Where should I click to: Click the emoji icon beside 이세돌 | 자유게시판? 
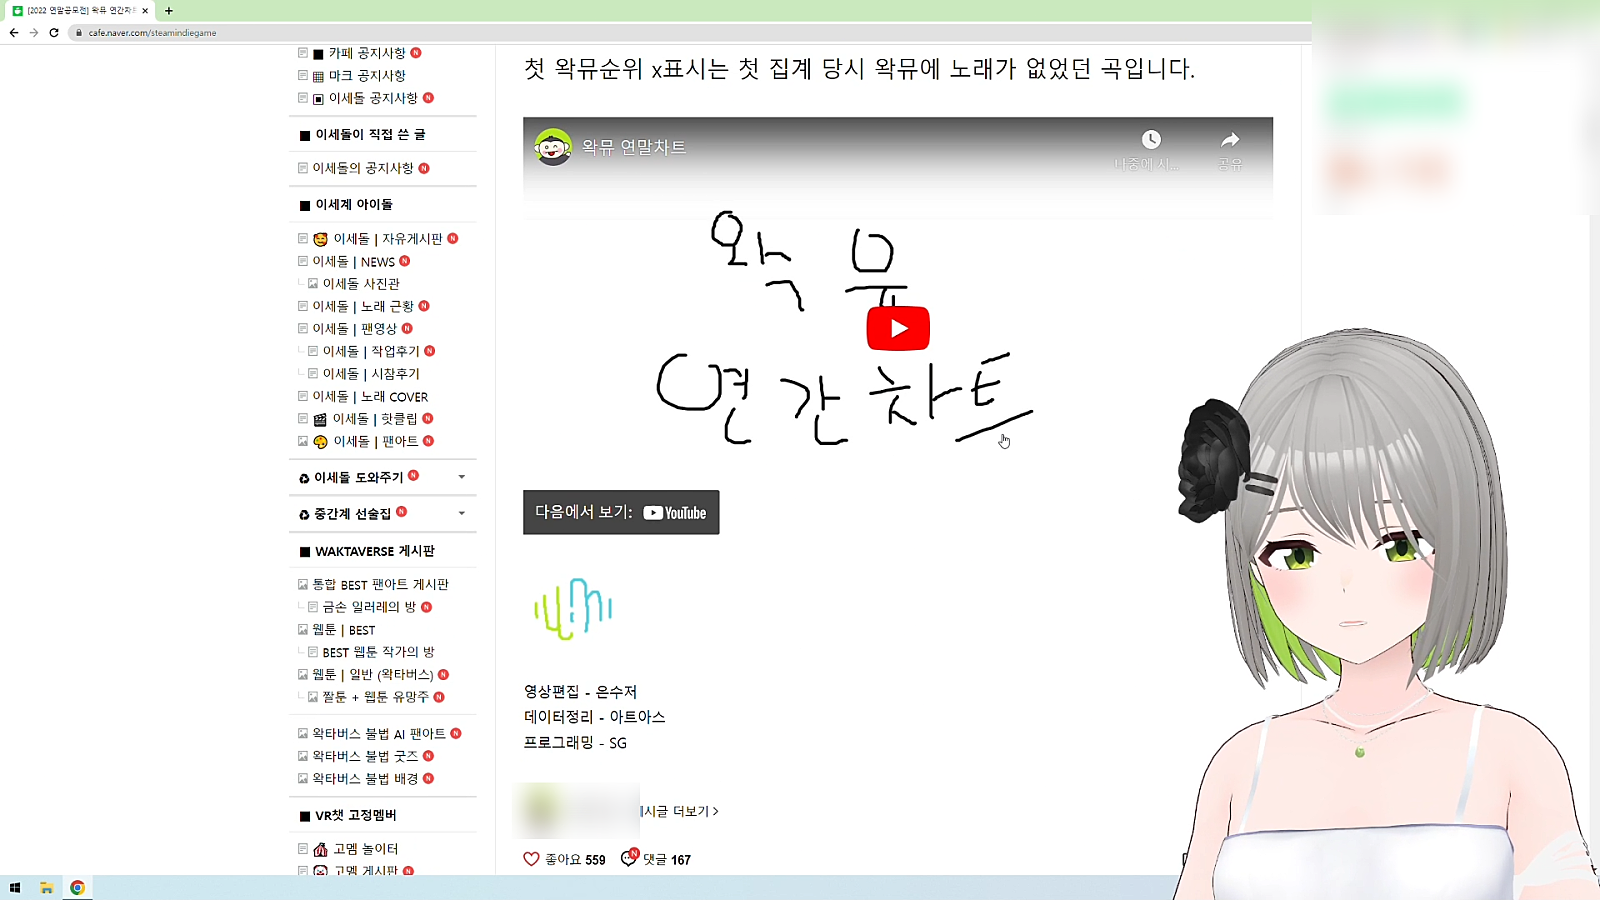coord(320,239)
